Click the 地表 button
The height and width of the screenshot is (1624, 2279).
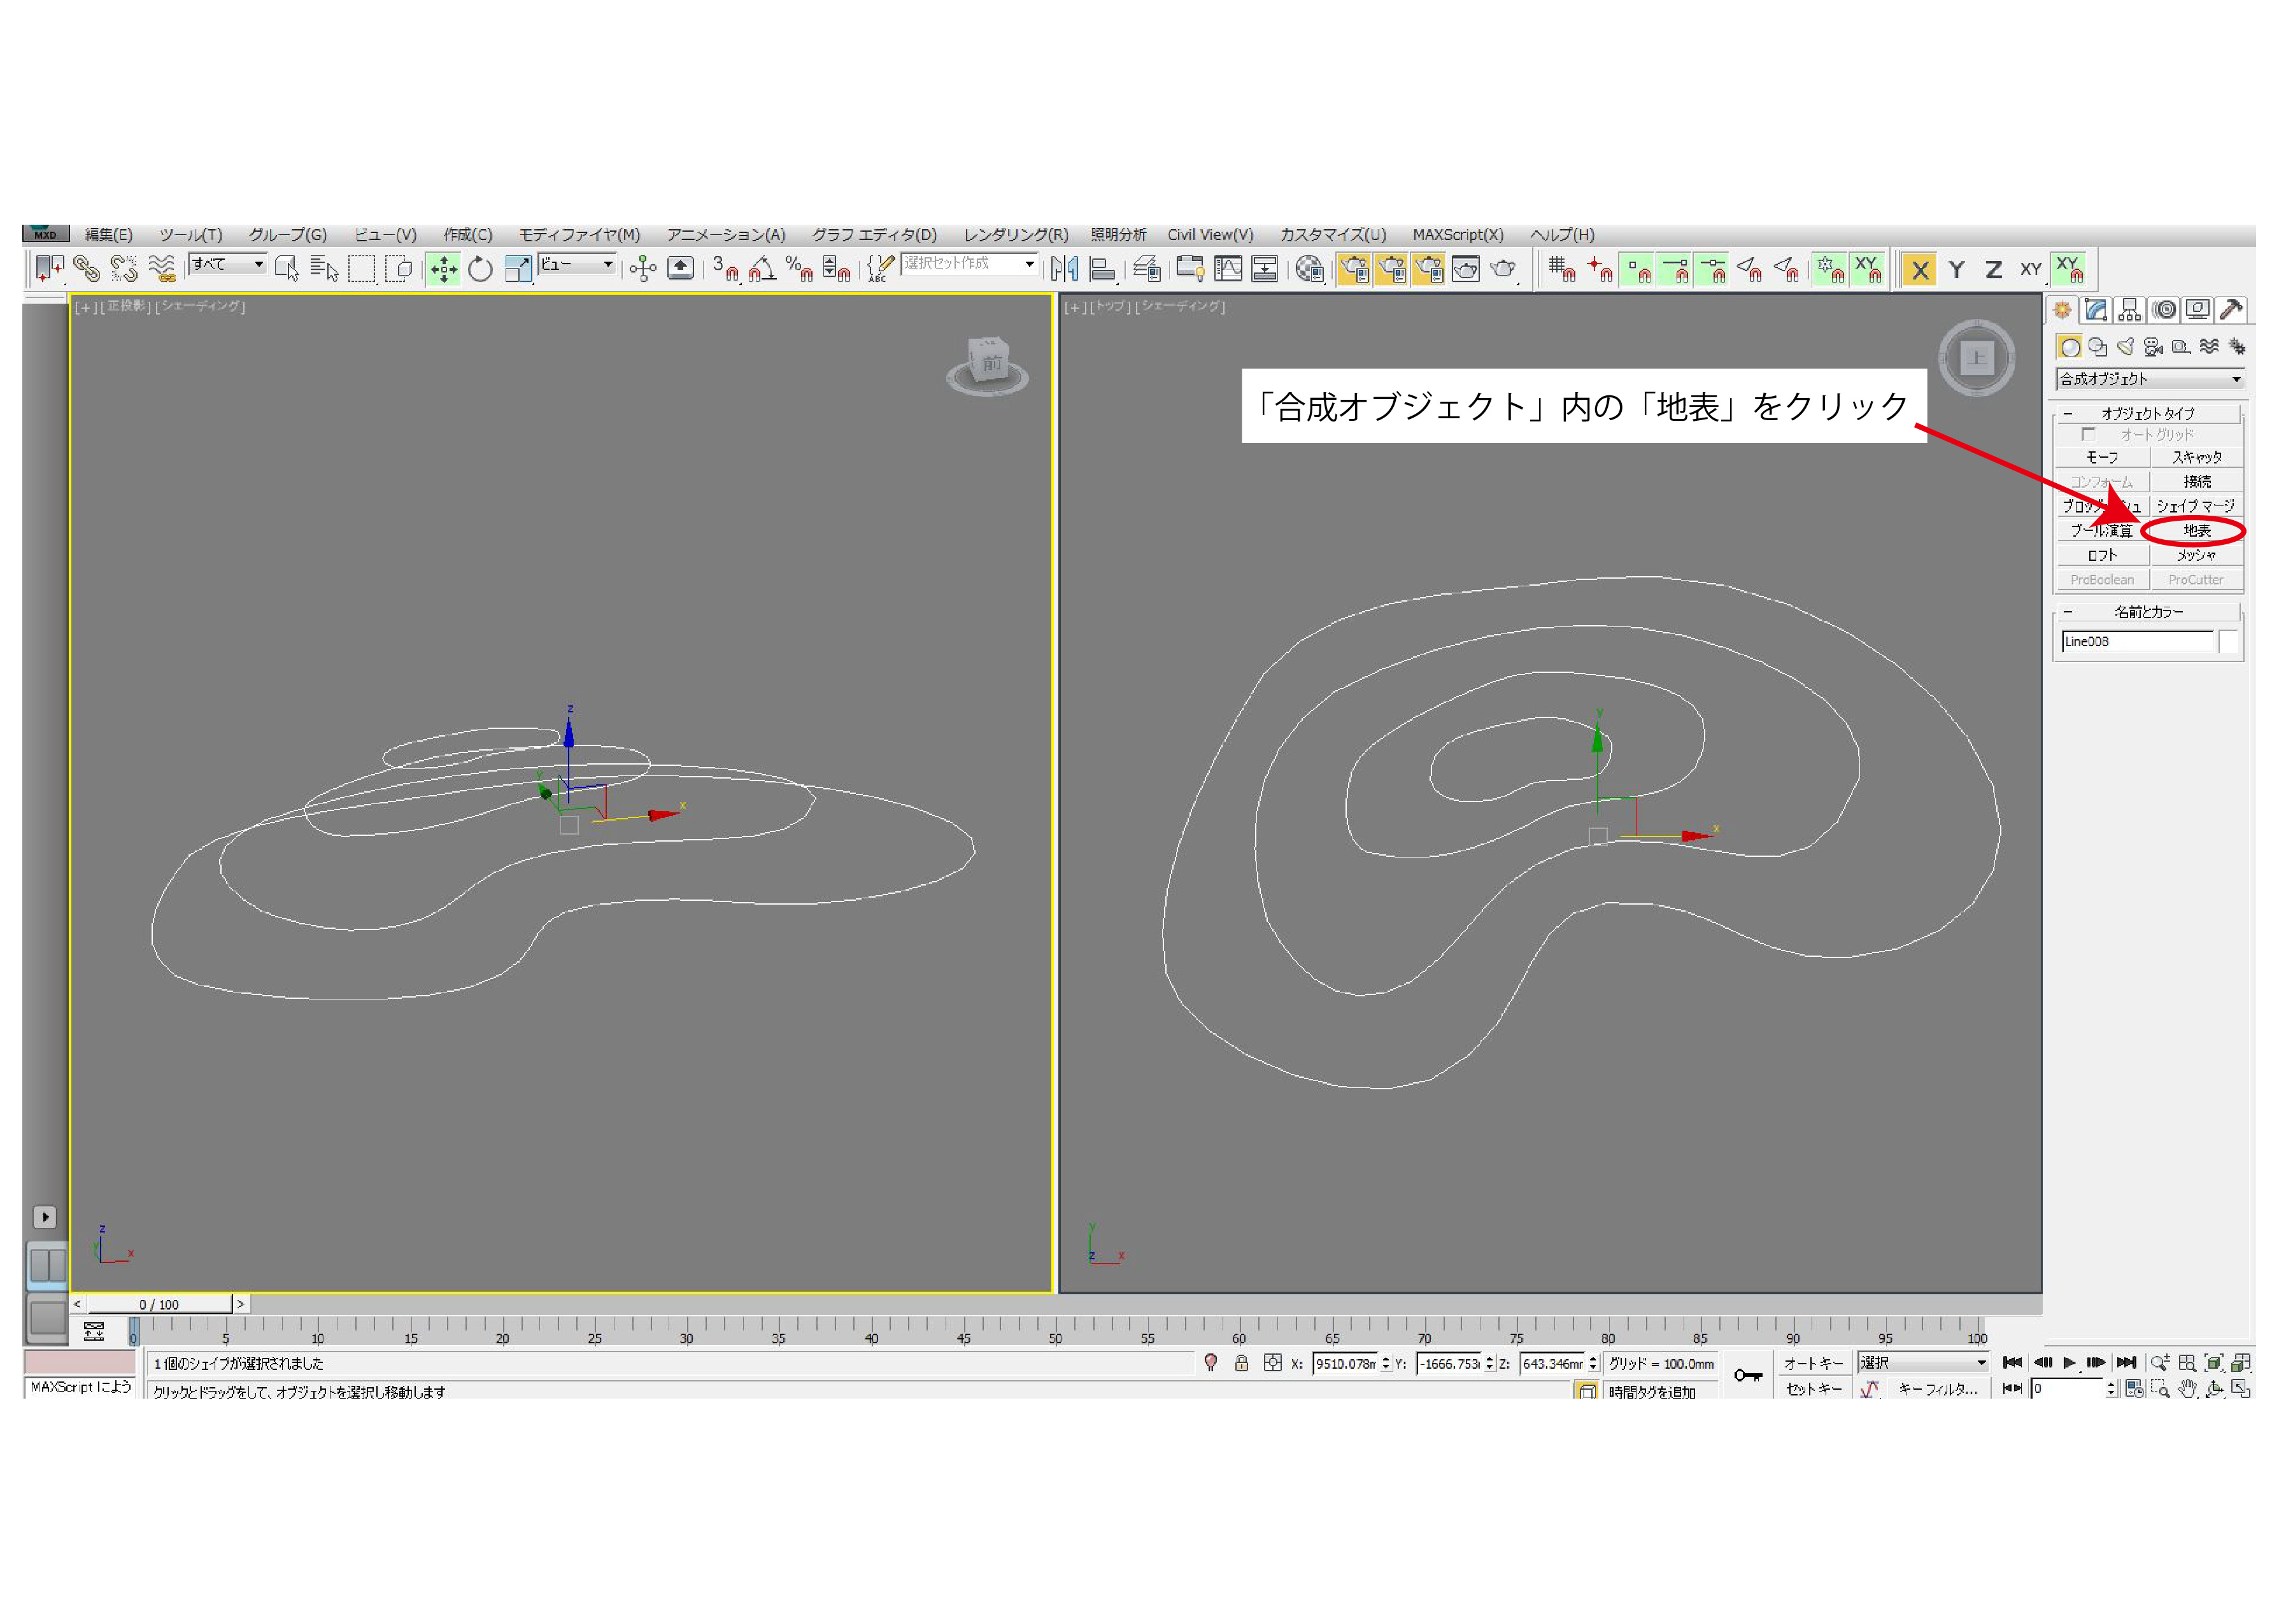[x=2196, y=531]
